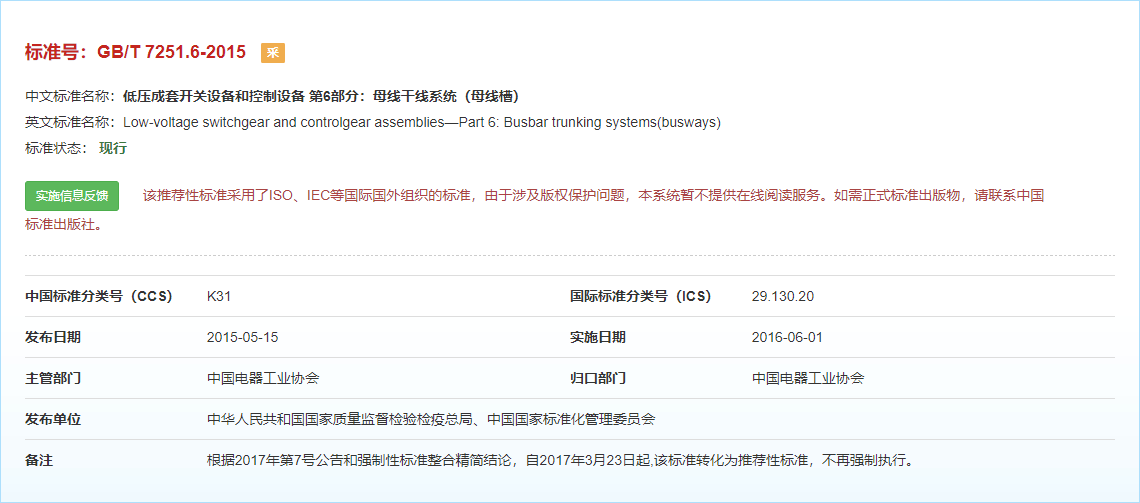This screenshot has height=503, width=1140.
Task: Click the release date 2015-05-15
Action: (242, 337)
